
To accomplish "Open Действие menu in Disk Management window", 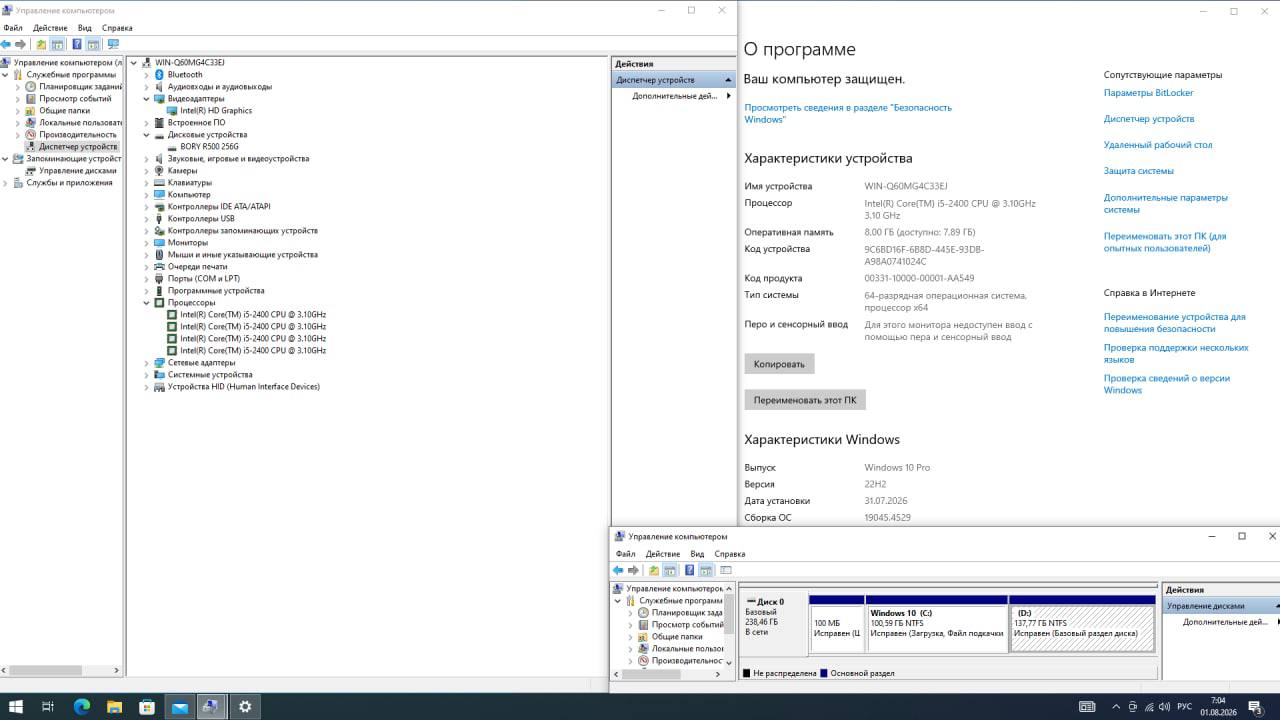I will tap(663, 554).
